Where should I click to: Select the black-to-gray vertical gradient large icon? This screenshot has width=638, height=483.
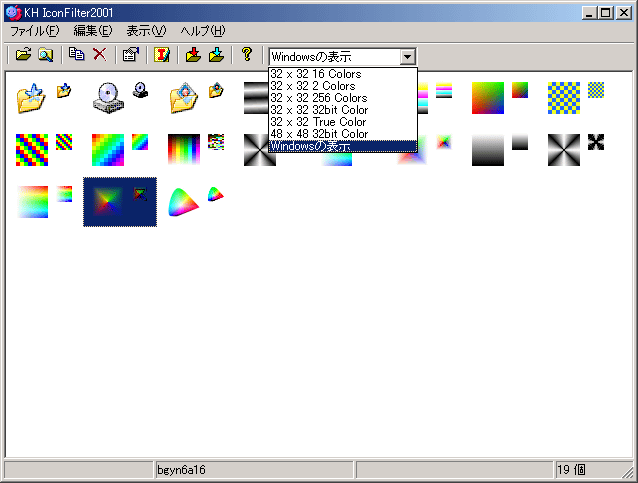tap(488, 150)
